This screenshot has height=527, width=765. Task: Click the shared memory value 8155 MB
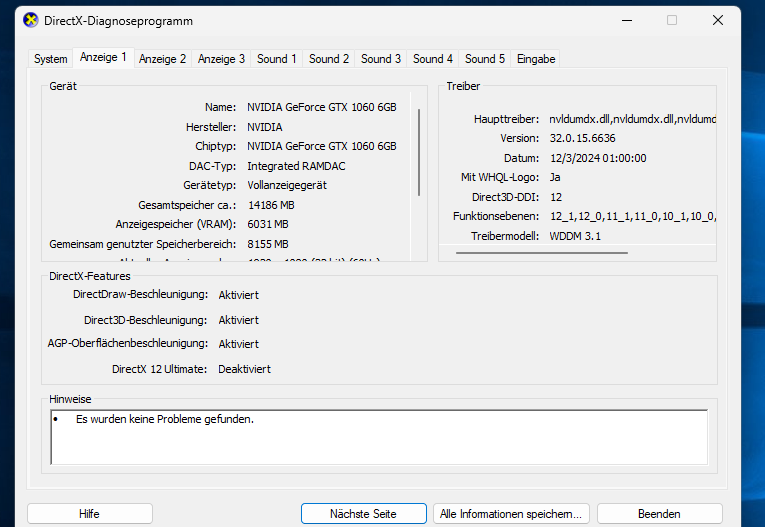coord(268,244)
